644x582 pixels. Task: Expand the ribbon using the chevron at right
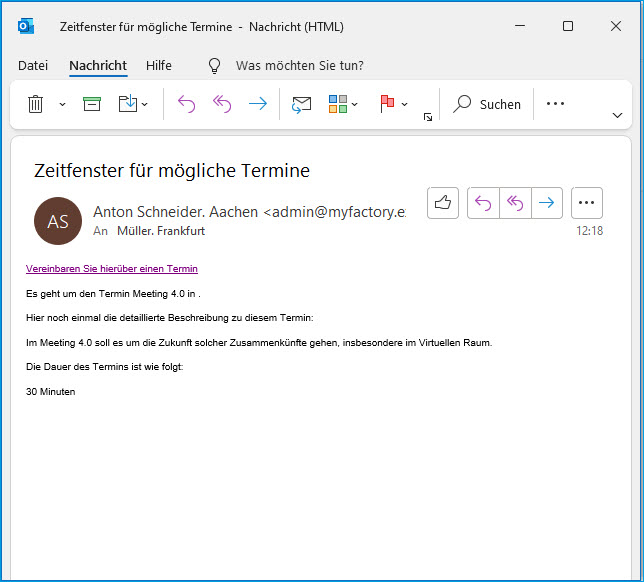(617, 116)
